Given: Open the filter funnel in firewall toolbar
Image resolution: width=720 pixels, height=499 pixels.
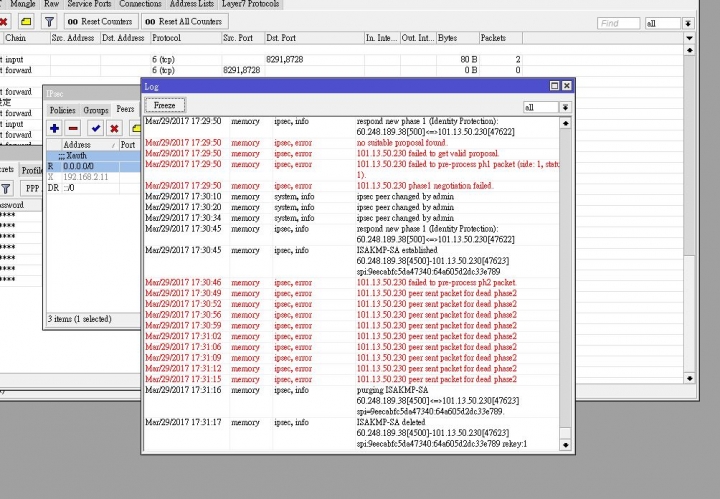Looking at the screenshot, I should [49, 22].
